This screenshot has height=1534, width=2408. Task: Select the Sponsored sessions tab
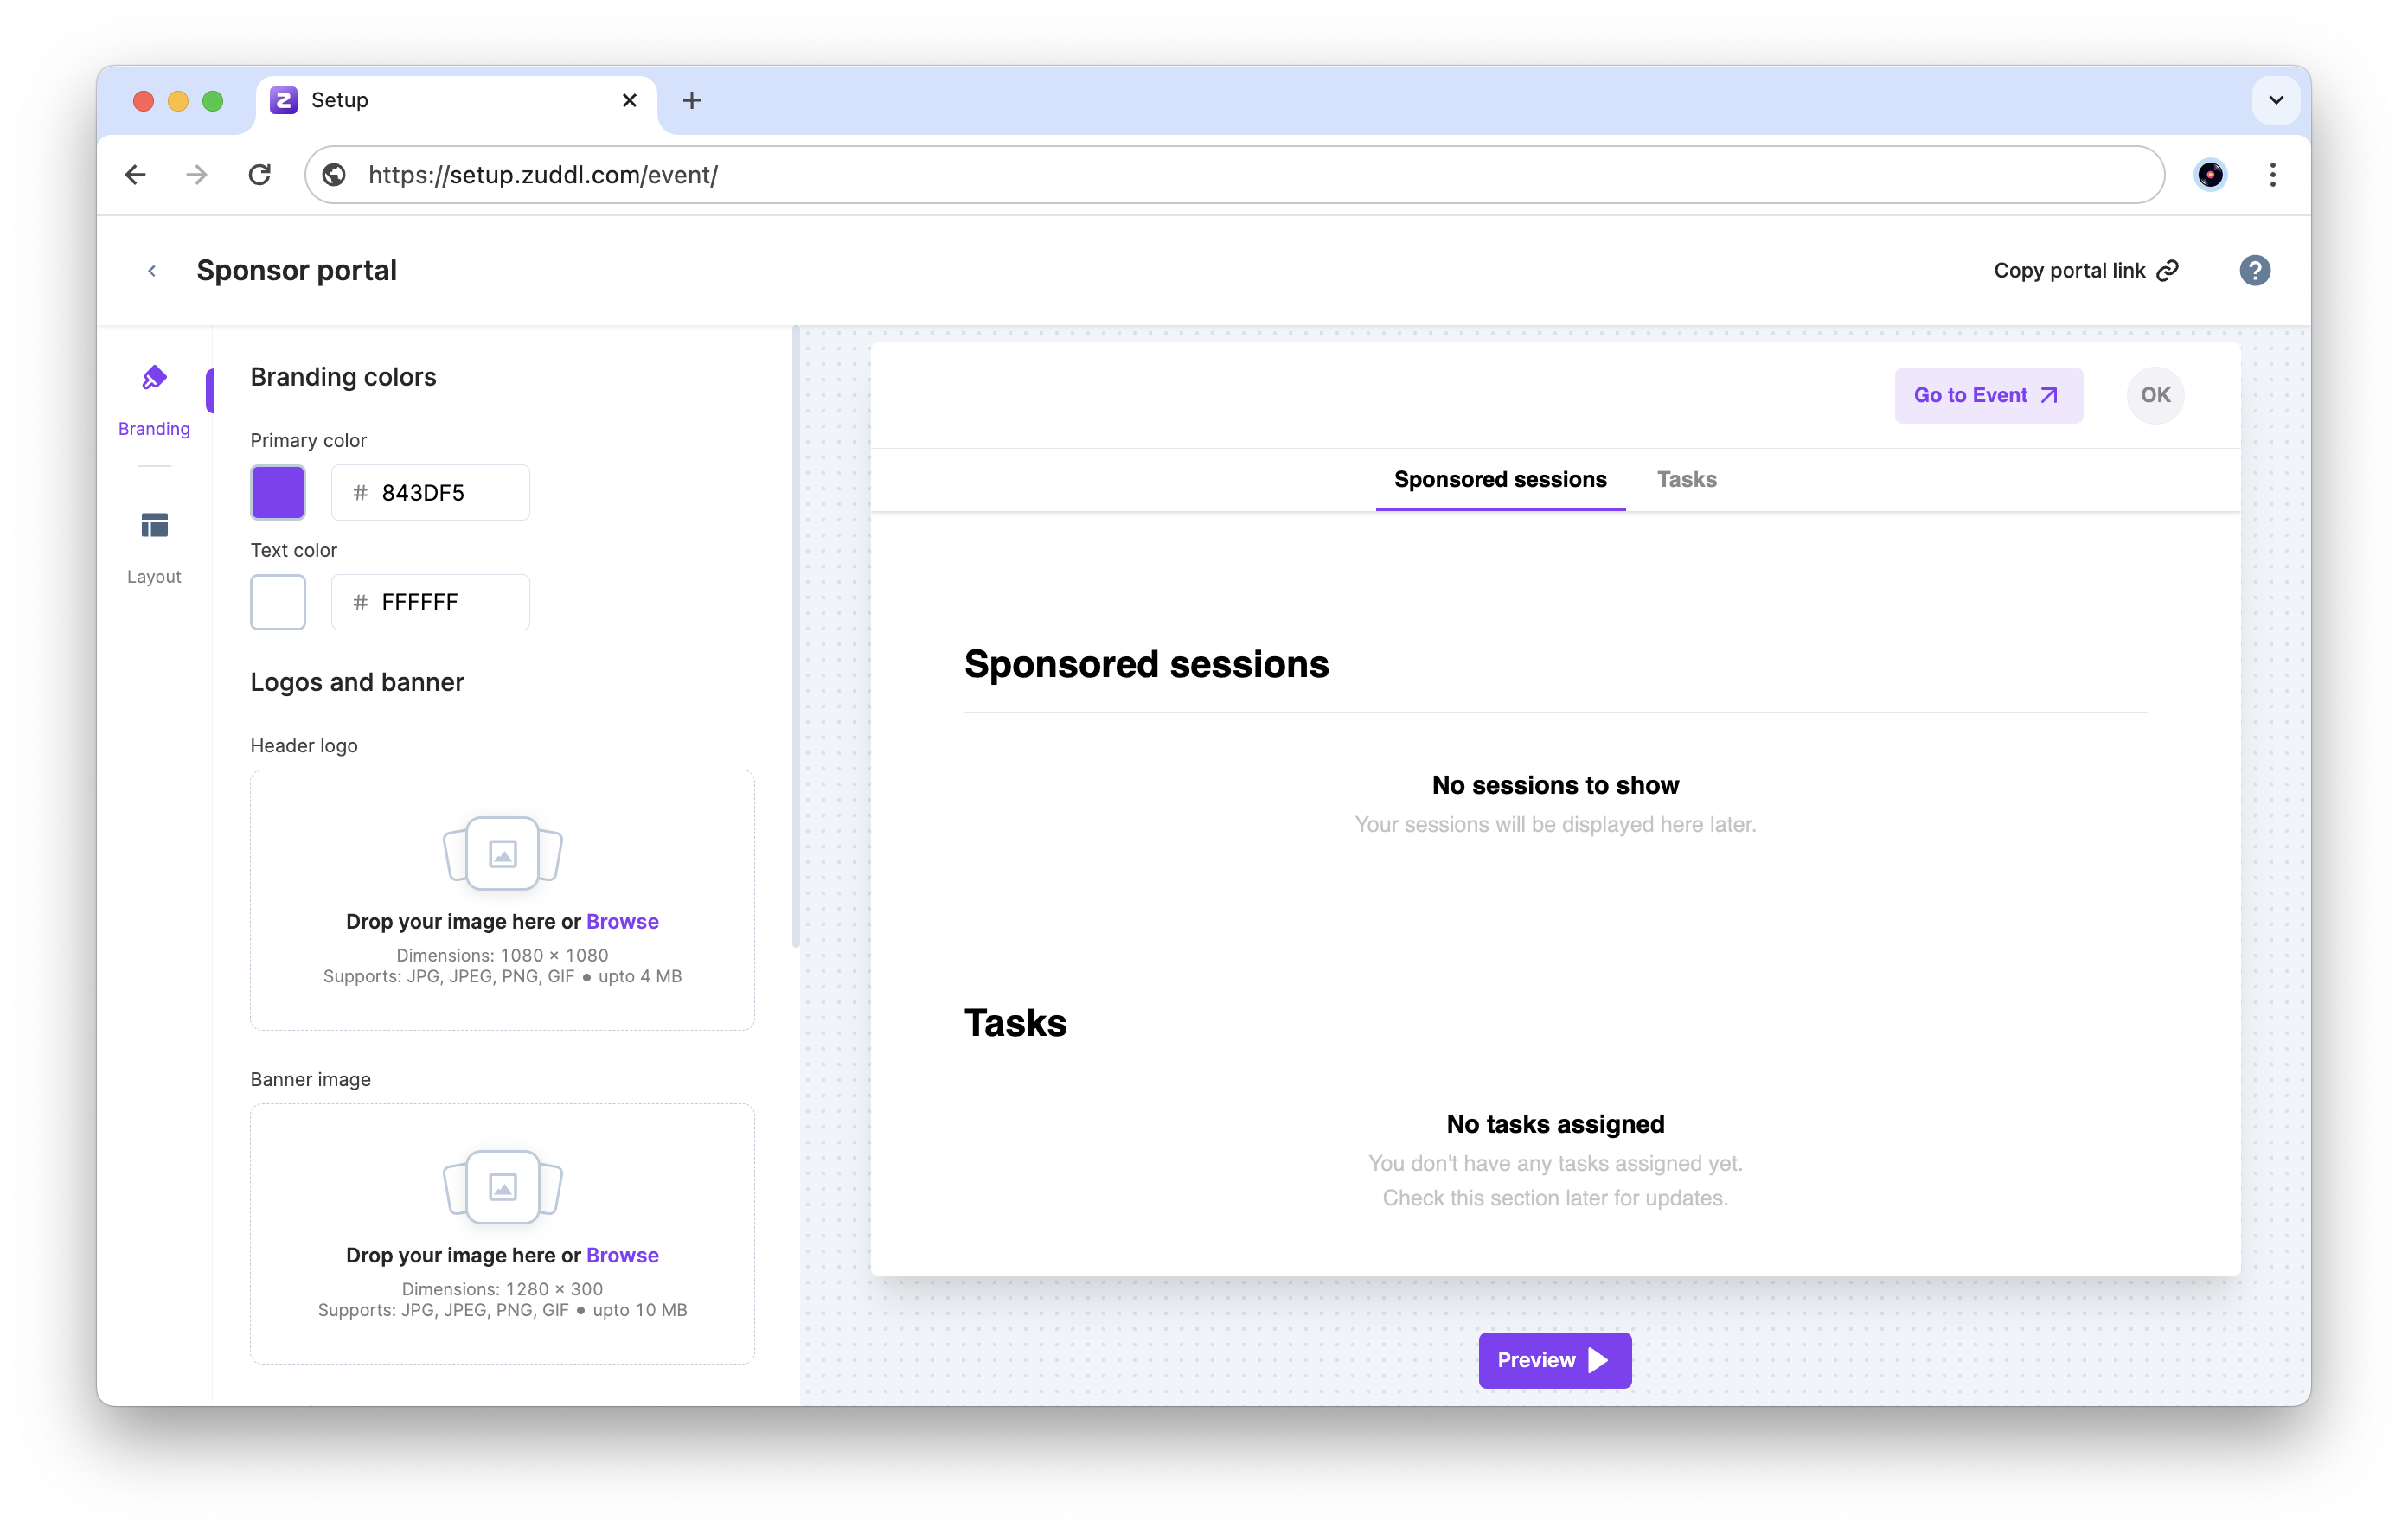point(1499,479)
